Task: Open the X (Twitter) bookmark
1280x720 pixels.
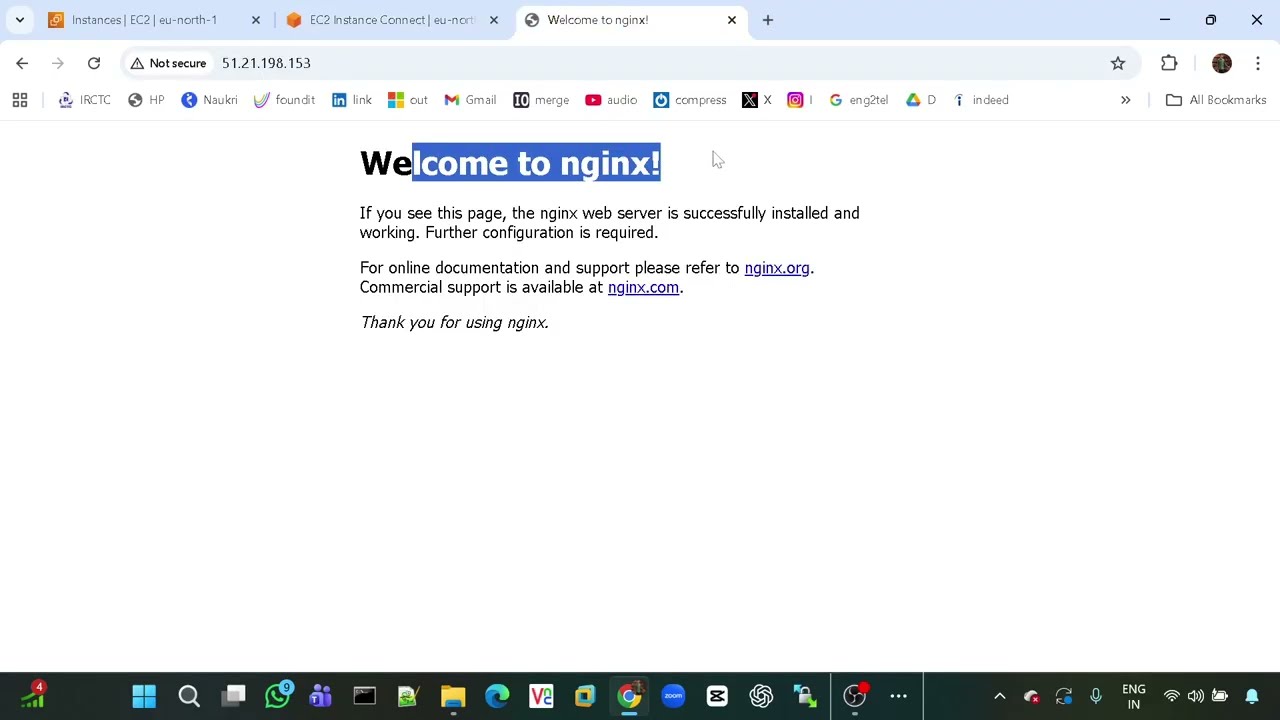Action: point(757,100)
